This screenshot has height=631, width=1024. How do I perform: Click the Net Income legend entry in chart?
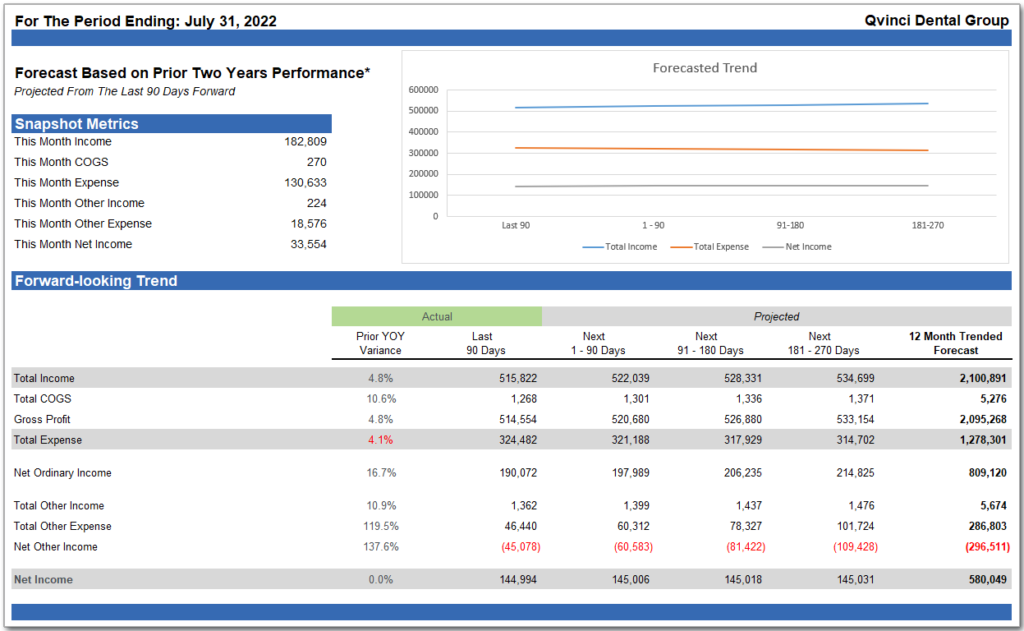(x=797, y=247)
